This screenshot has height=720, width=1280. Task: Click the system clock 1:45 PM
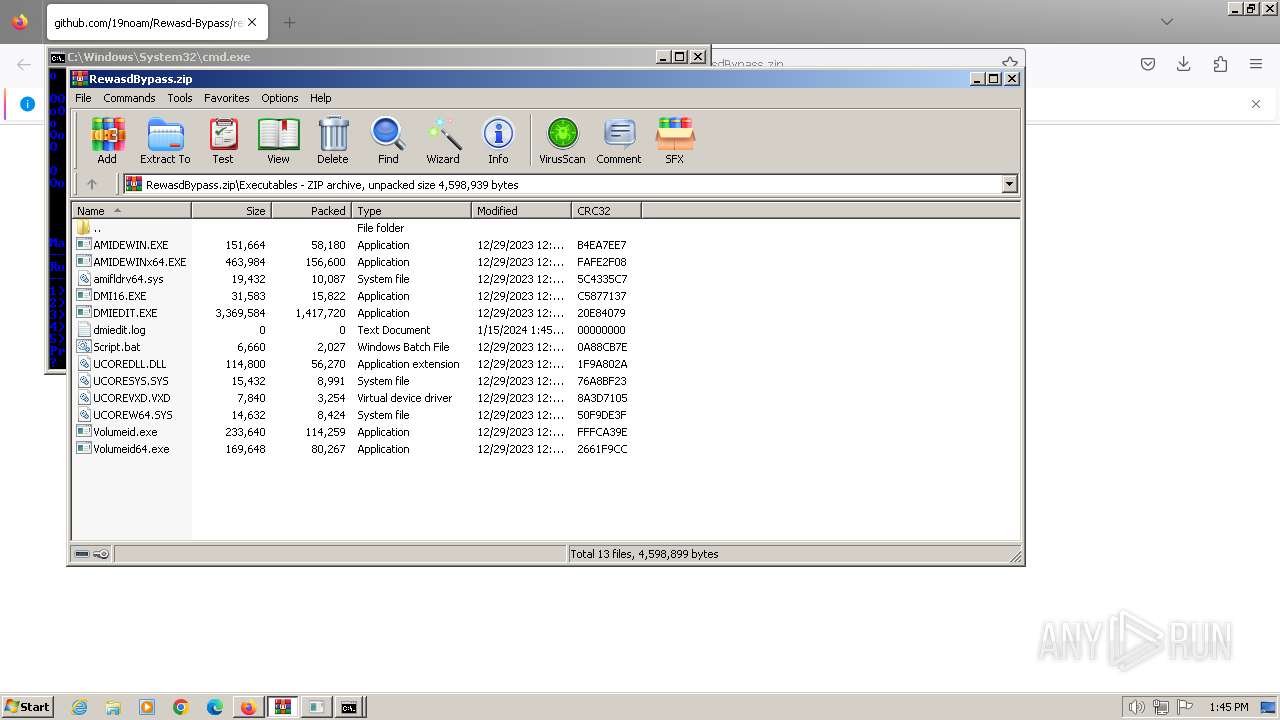tap(1228, 707)
